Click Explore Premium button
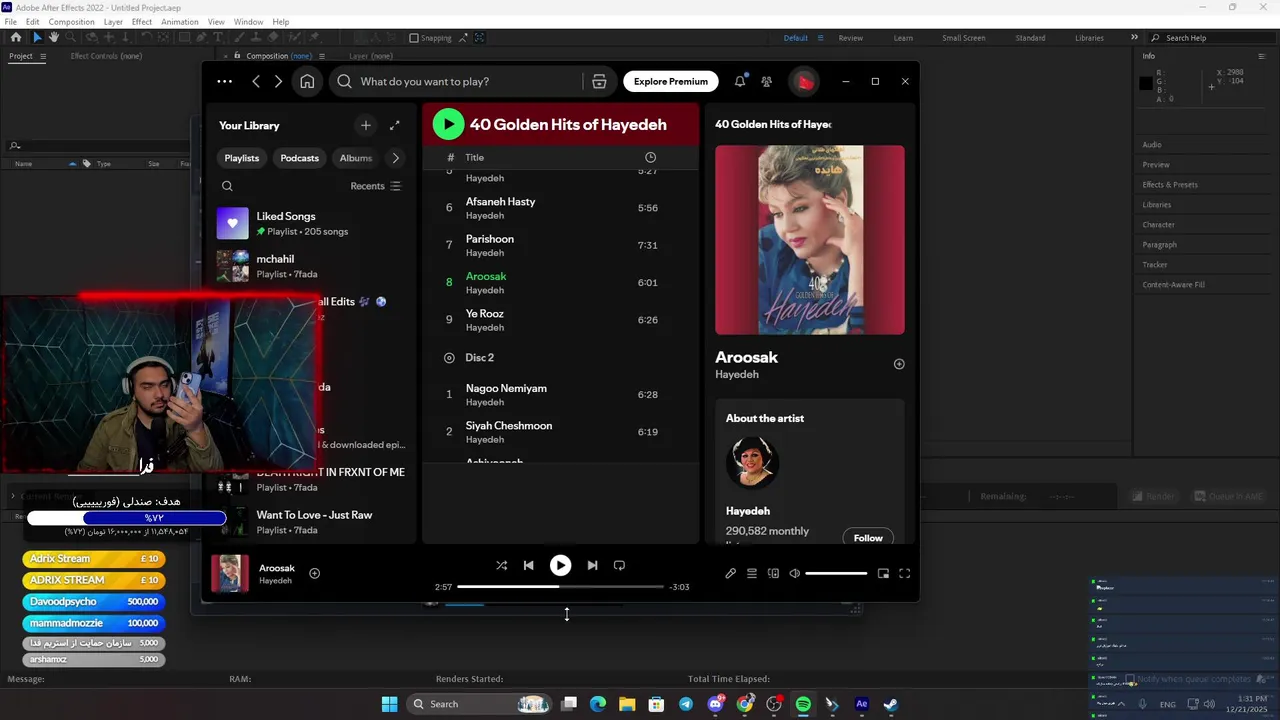The width and height of the screenshot is (1280, 720). click(670, 81)
